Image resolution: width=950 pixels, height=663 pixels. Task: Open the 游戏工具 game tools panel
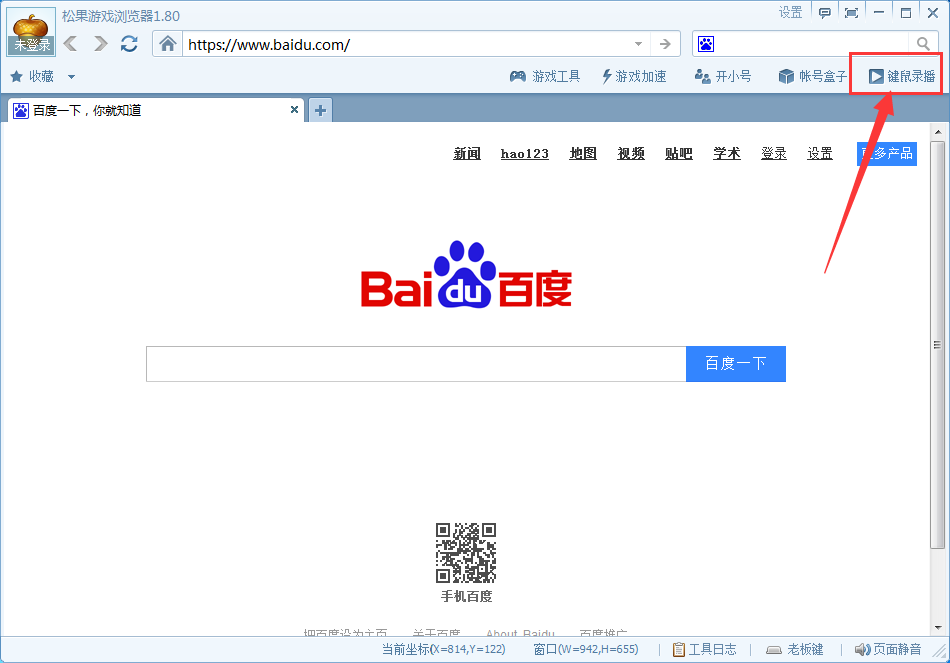[544, 76]
